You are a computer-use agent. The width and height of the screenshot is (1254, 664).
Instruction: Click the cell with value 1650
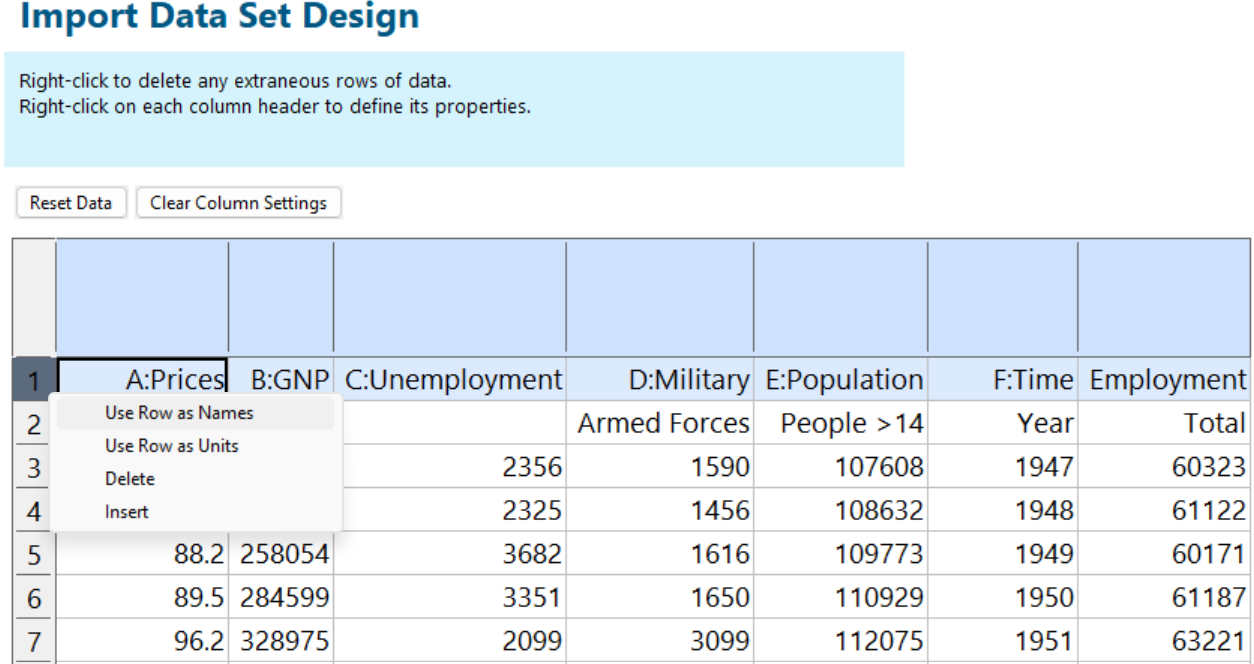point(660,598)
